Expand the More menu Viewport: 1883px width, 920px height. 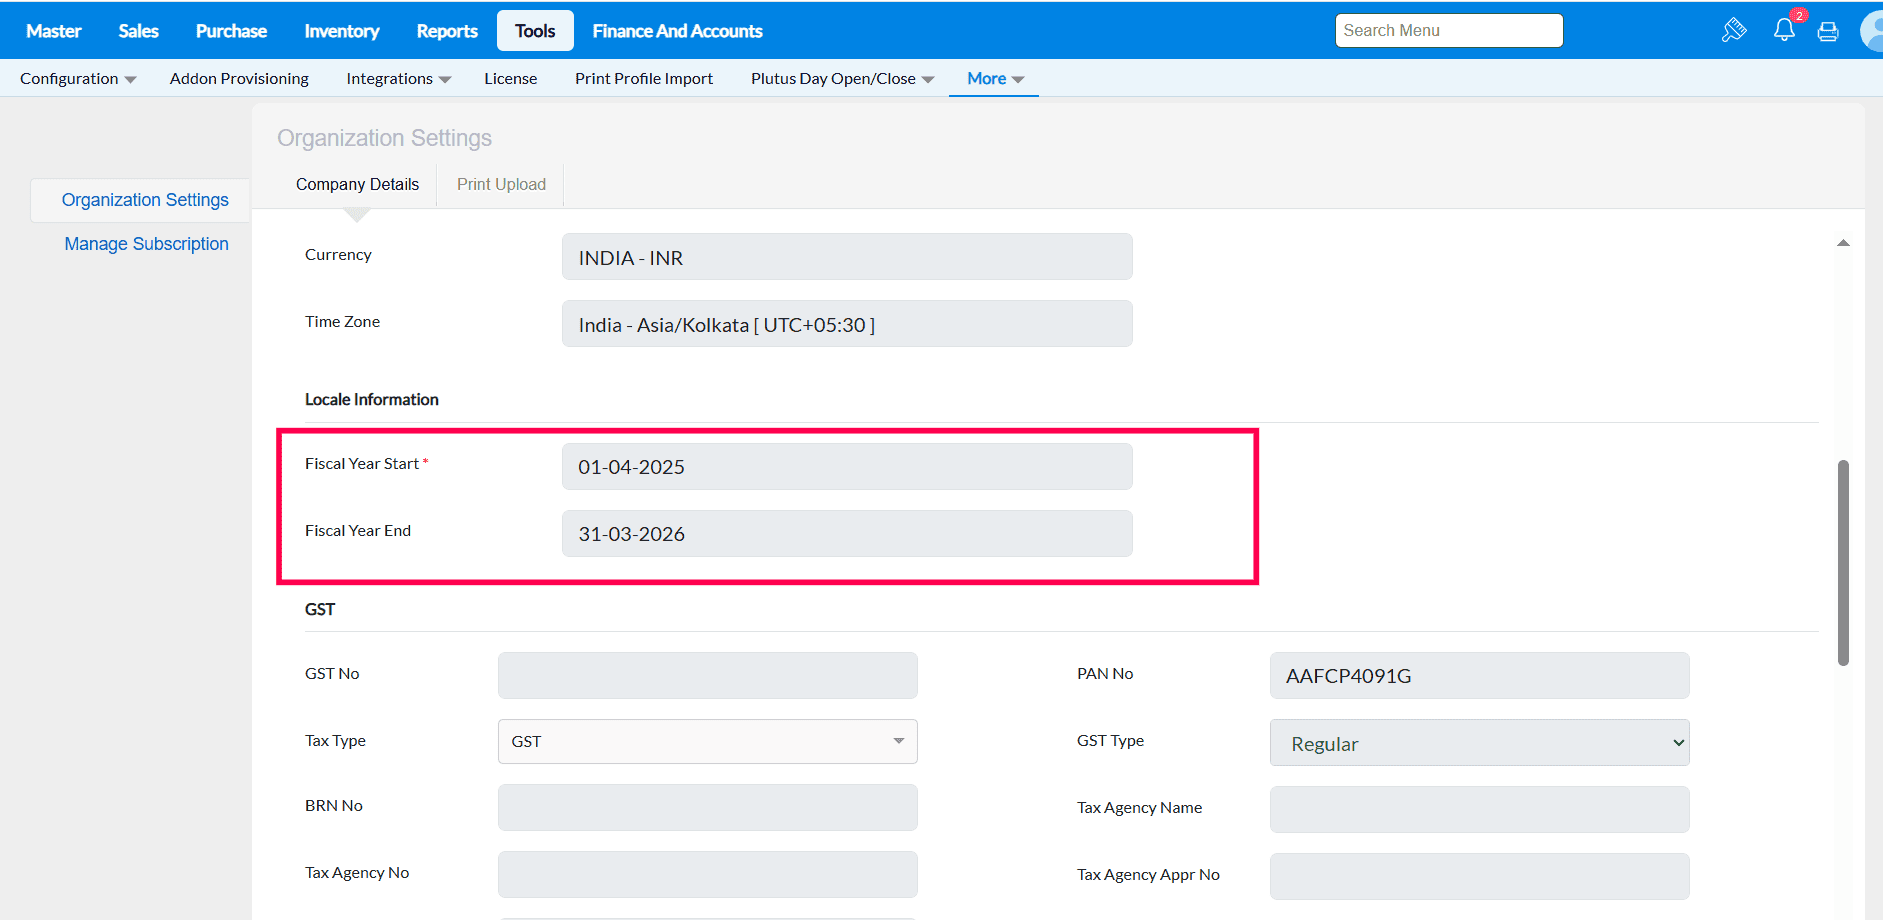995,79
